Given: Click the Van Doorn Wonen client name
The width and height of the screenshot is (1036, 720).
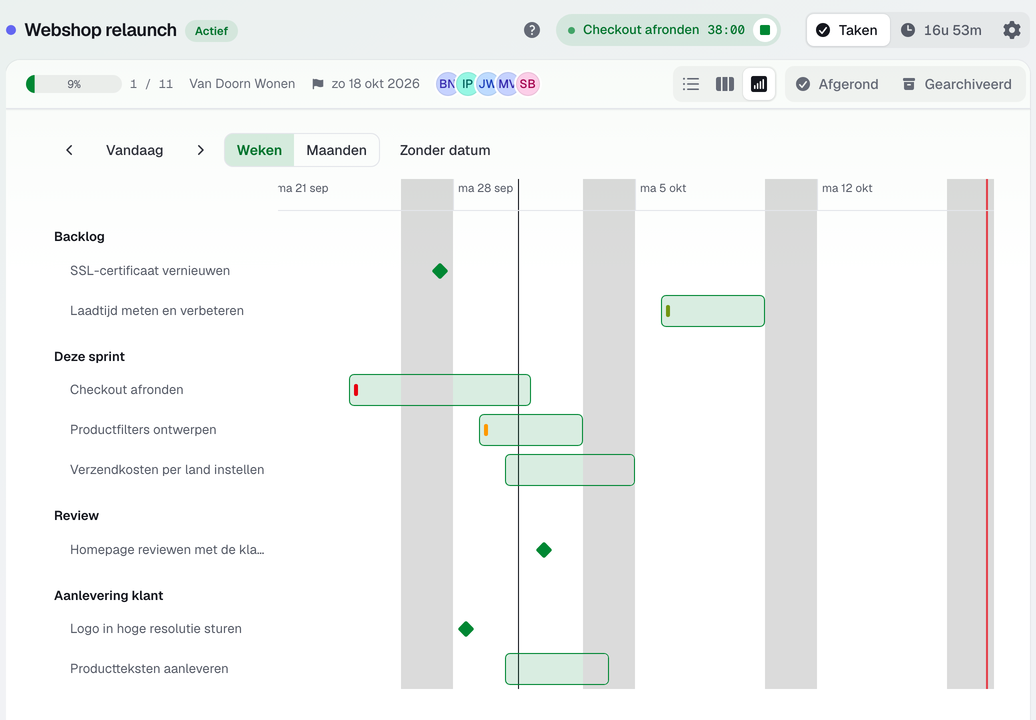Looking at the screenshot, I should pos(242,84).
